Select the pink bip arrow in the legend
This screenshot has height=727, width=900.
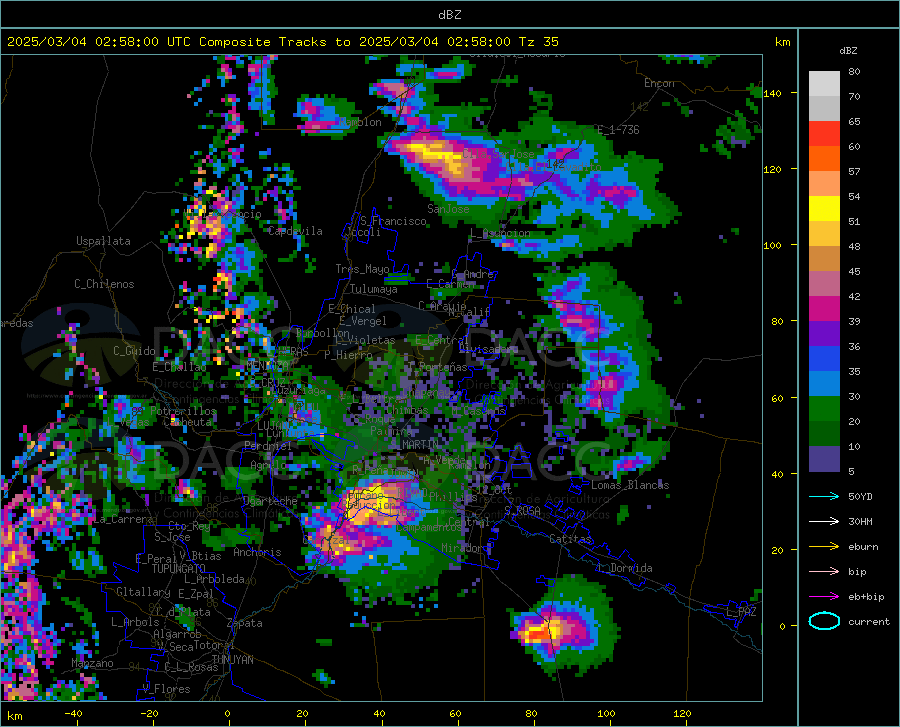pos(824,572)
